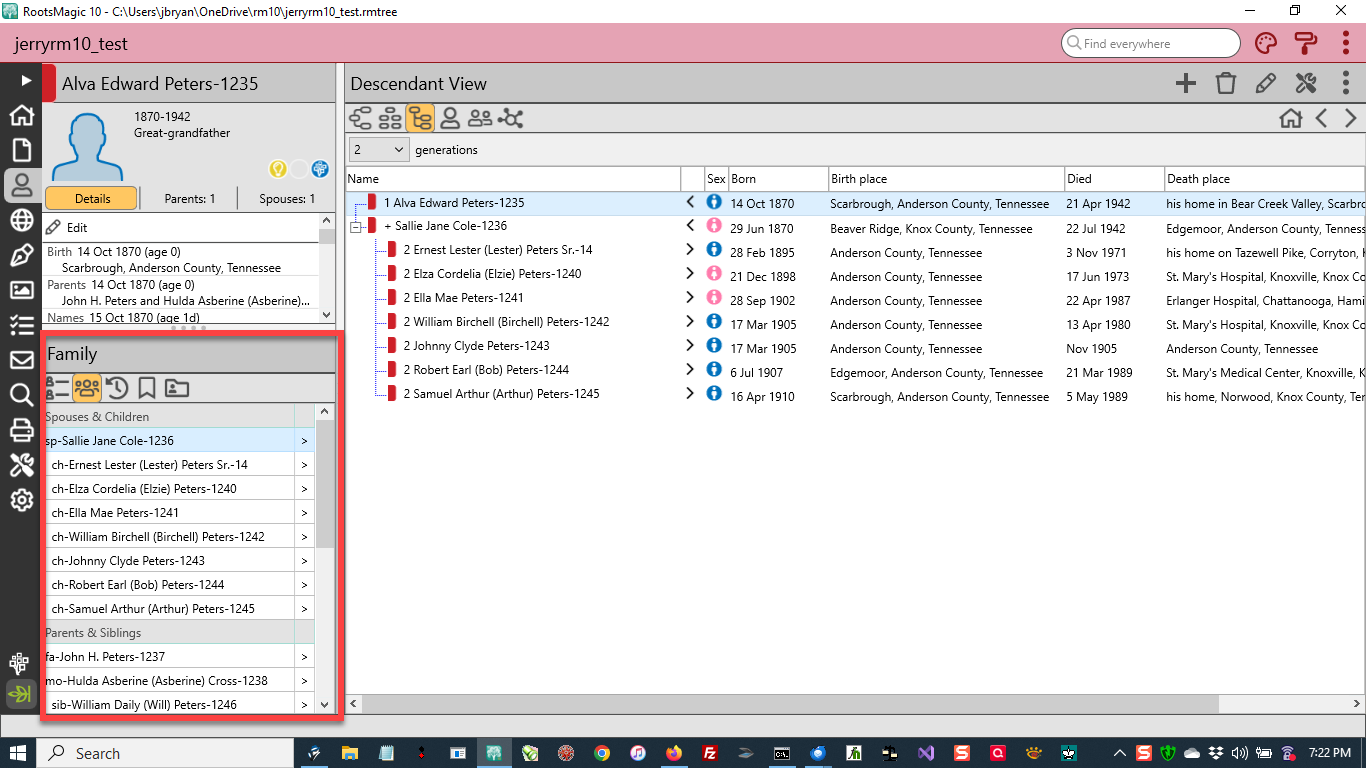Viewport: 1366px width, 768px height.
Task: Open Bookmarks icon in the side panel
Action: coord(147,388)
